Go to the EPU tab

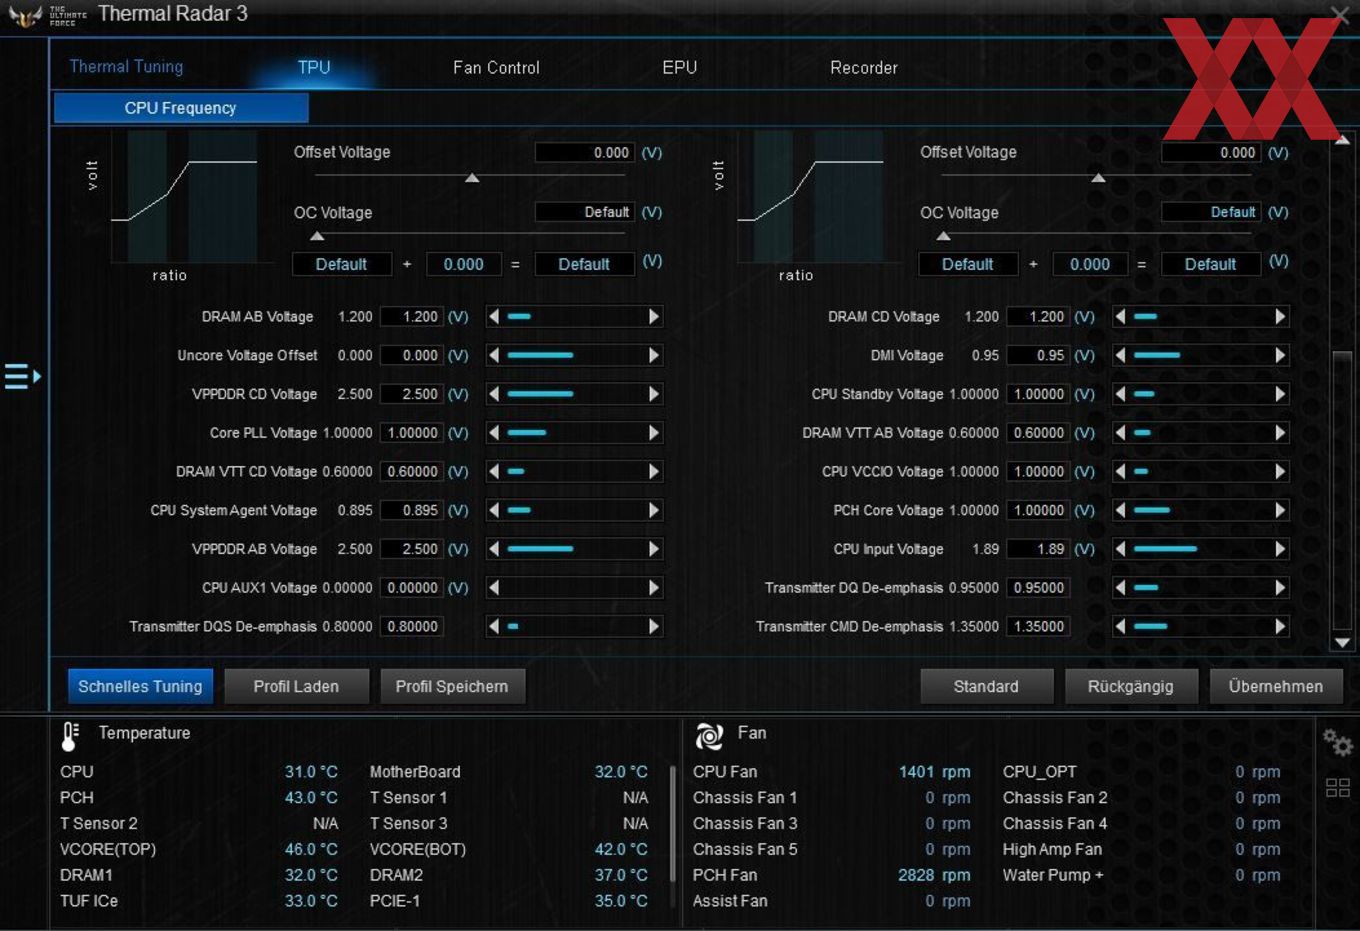(680, 67)
